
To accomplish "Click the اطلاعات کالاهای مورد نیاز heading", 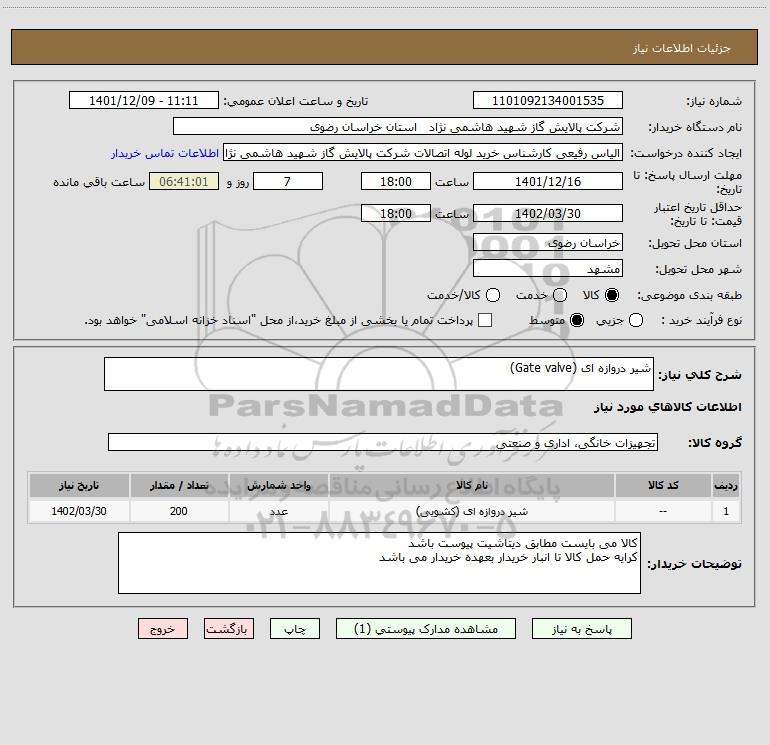I will [667, 407].
